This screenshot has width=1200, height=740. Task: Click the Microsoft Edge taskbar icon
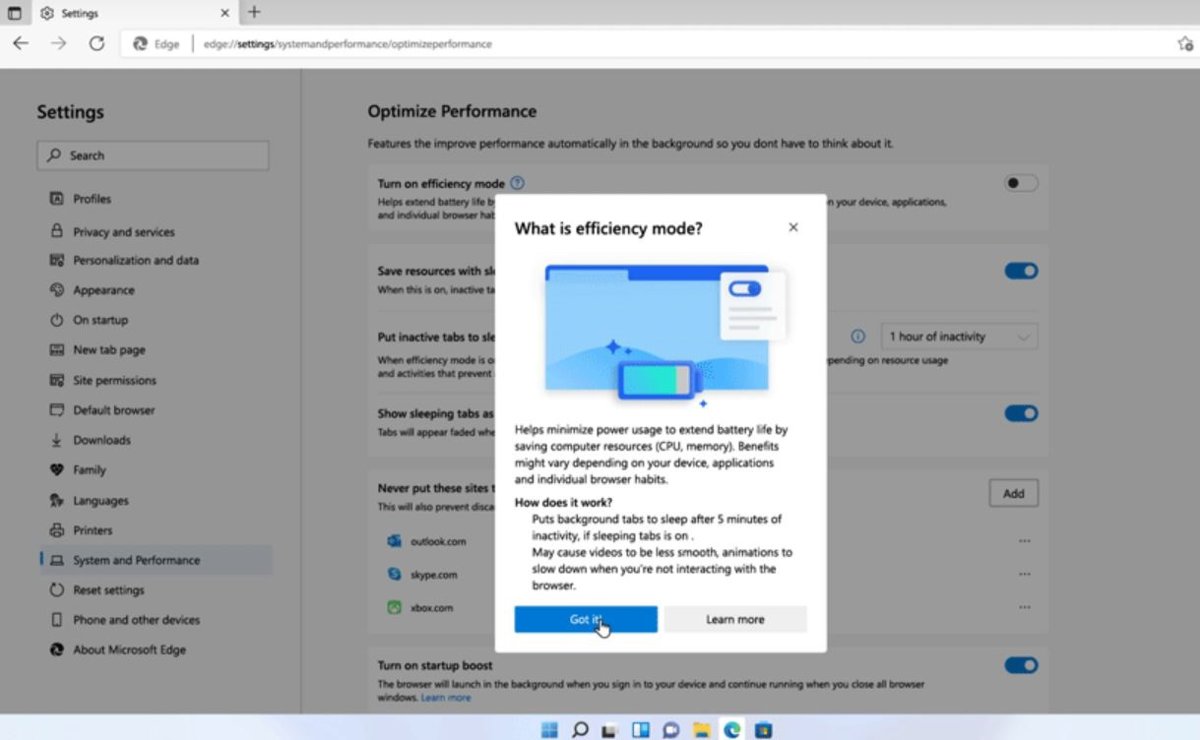tap(733, 729)
